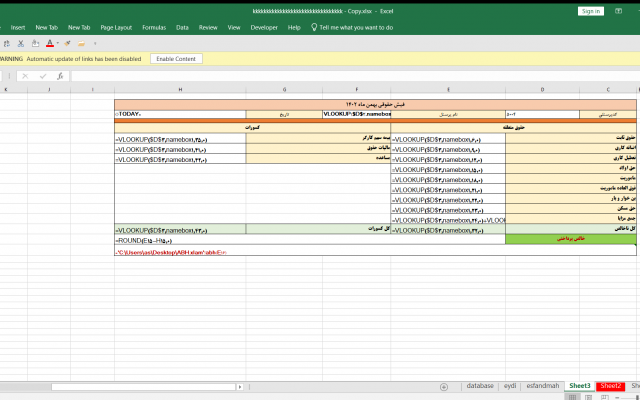Open the Developer ribbon tab

264,27
